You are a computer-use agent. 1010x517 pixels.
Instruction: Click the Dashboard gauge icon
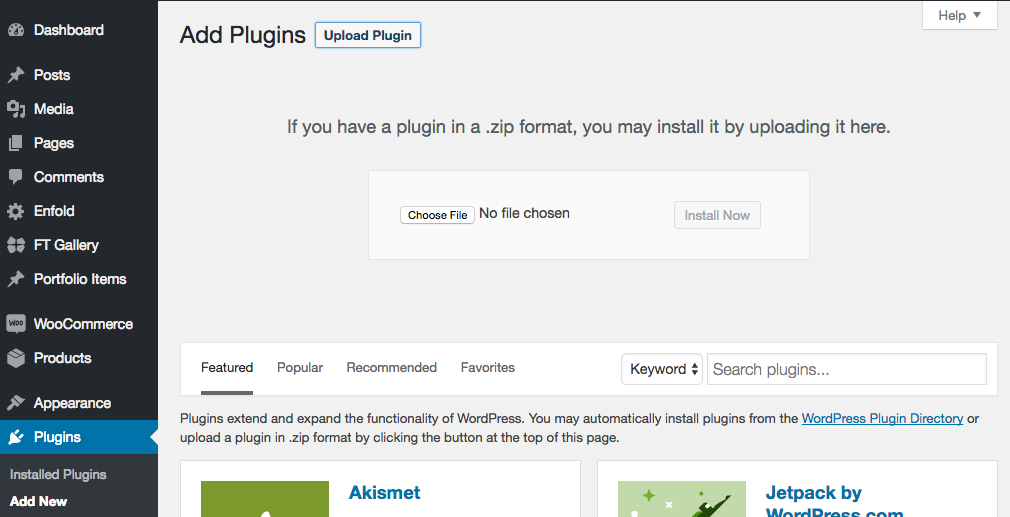pos(16,30)
